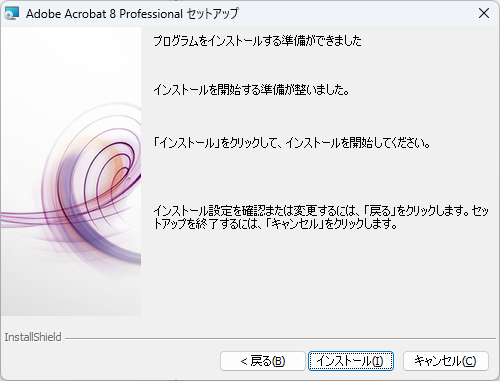This screenshot has height=381, width=500.
Task: Go back with the 戻る(B) button
Action: point(263,361)
